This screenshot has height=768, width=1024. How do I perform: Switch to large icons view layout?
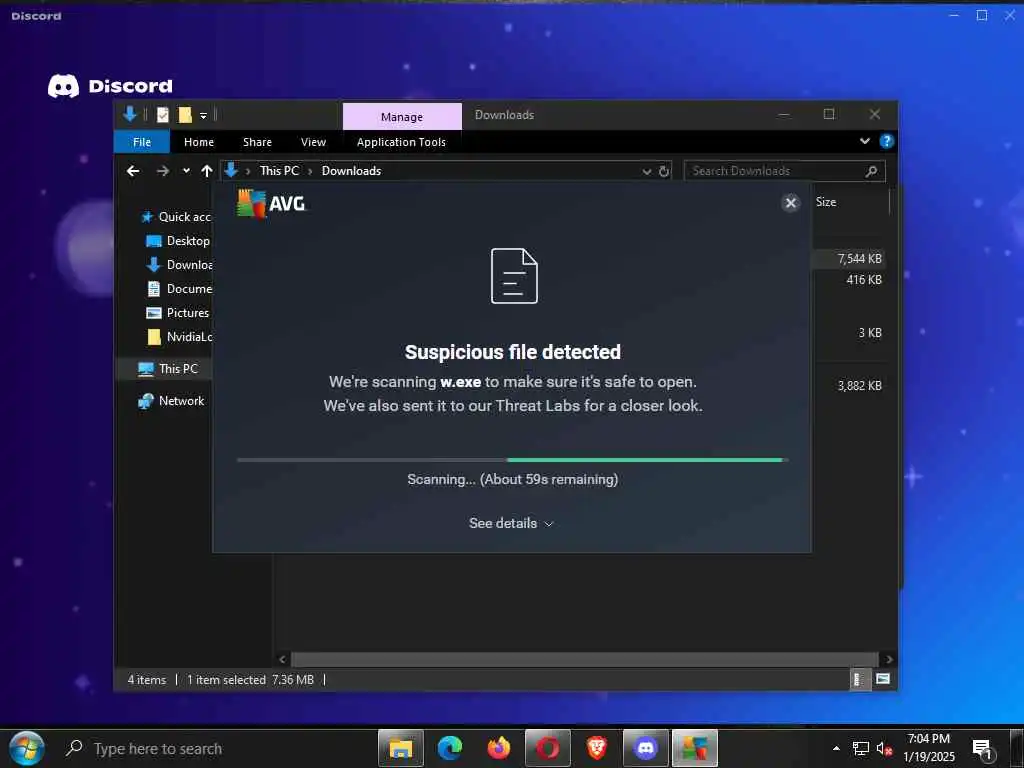point(883,679)
